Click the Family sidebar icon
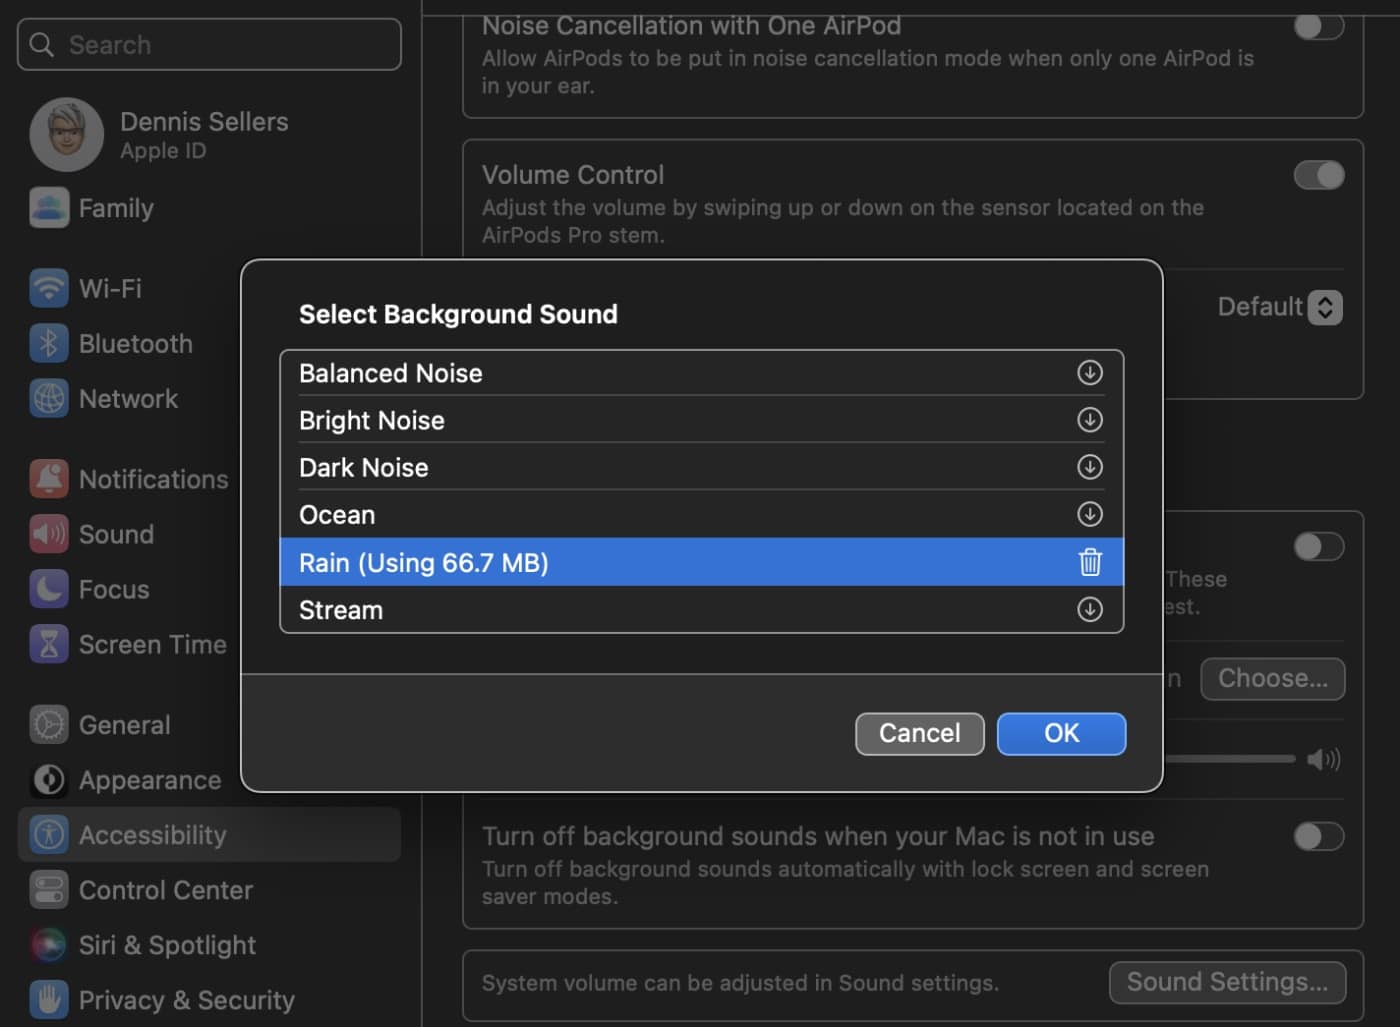Viewport: 1400px width, 1027px height. click(x=49, y=208)
